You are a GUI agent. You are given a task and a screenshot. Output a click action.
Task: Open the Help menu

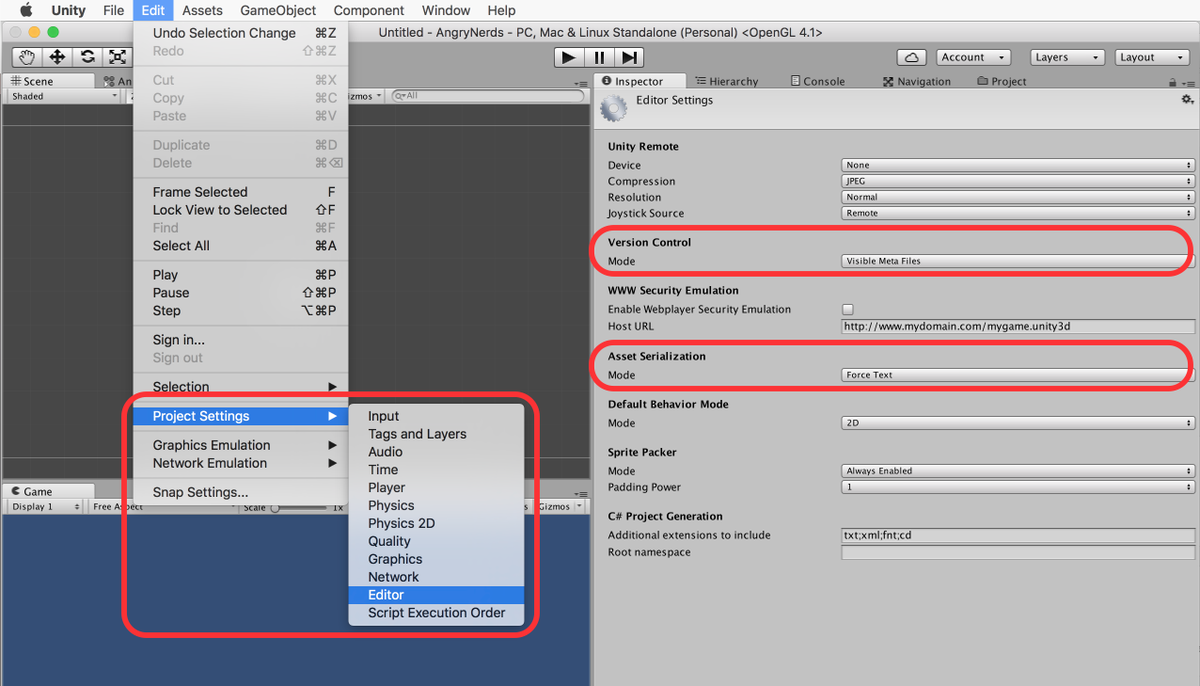[x=501, y=10]
